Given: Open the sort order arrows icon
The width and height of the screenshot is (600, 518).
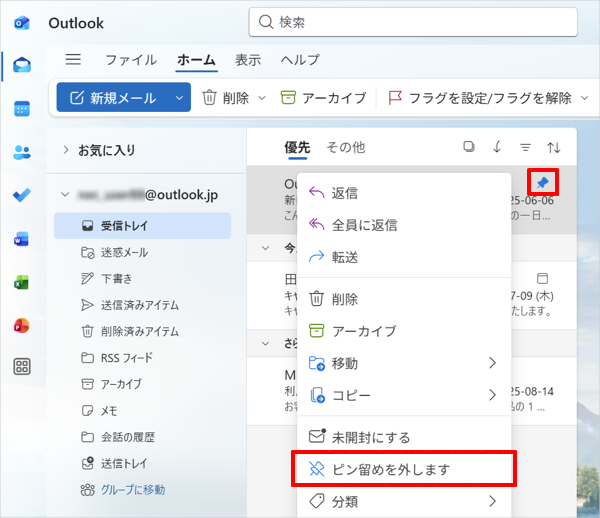Looking at the screenshot, I should (x=554, y=147).
